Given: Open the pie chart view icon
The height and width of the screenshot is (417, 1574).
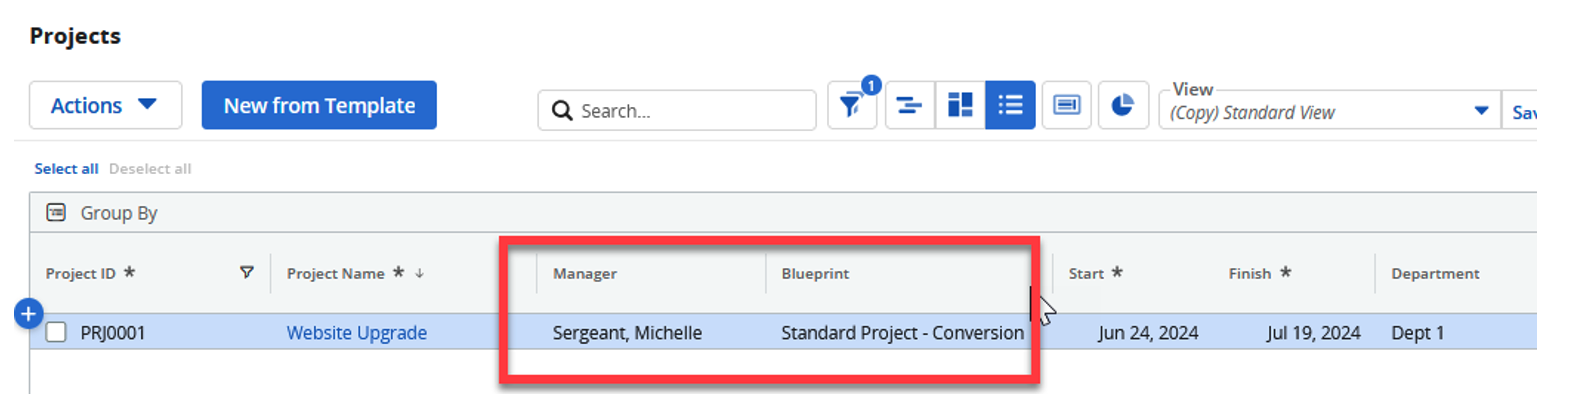Looking at the screenshot, I should 1123,105.
